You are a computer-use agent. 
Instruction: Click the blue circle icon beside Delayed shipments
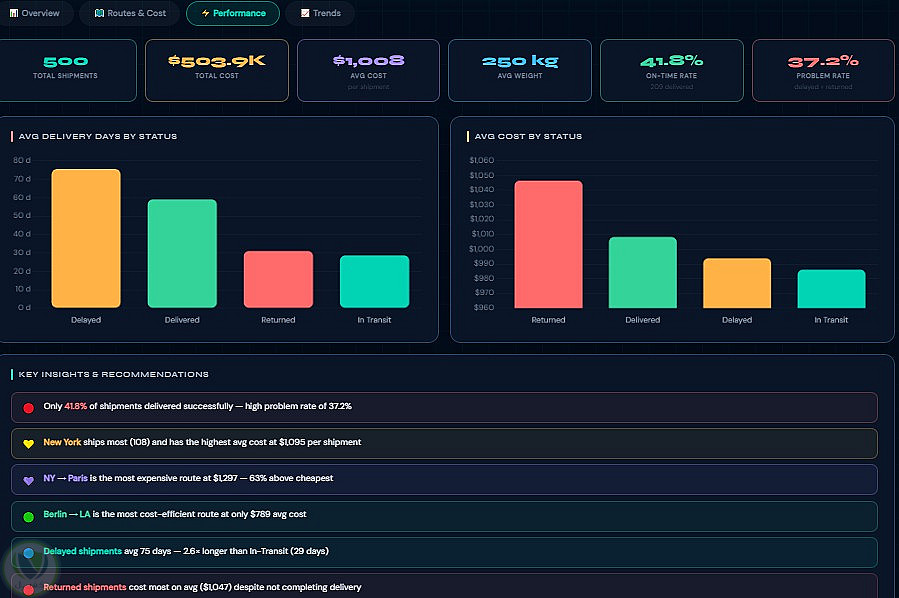pyautogui.click(x=28, y=553)
